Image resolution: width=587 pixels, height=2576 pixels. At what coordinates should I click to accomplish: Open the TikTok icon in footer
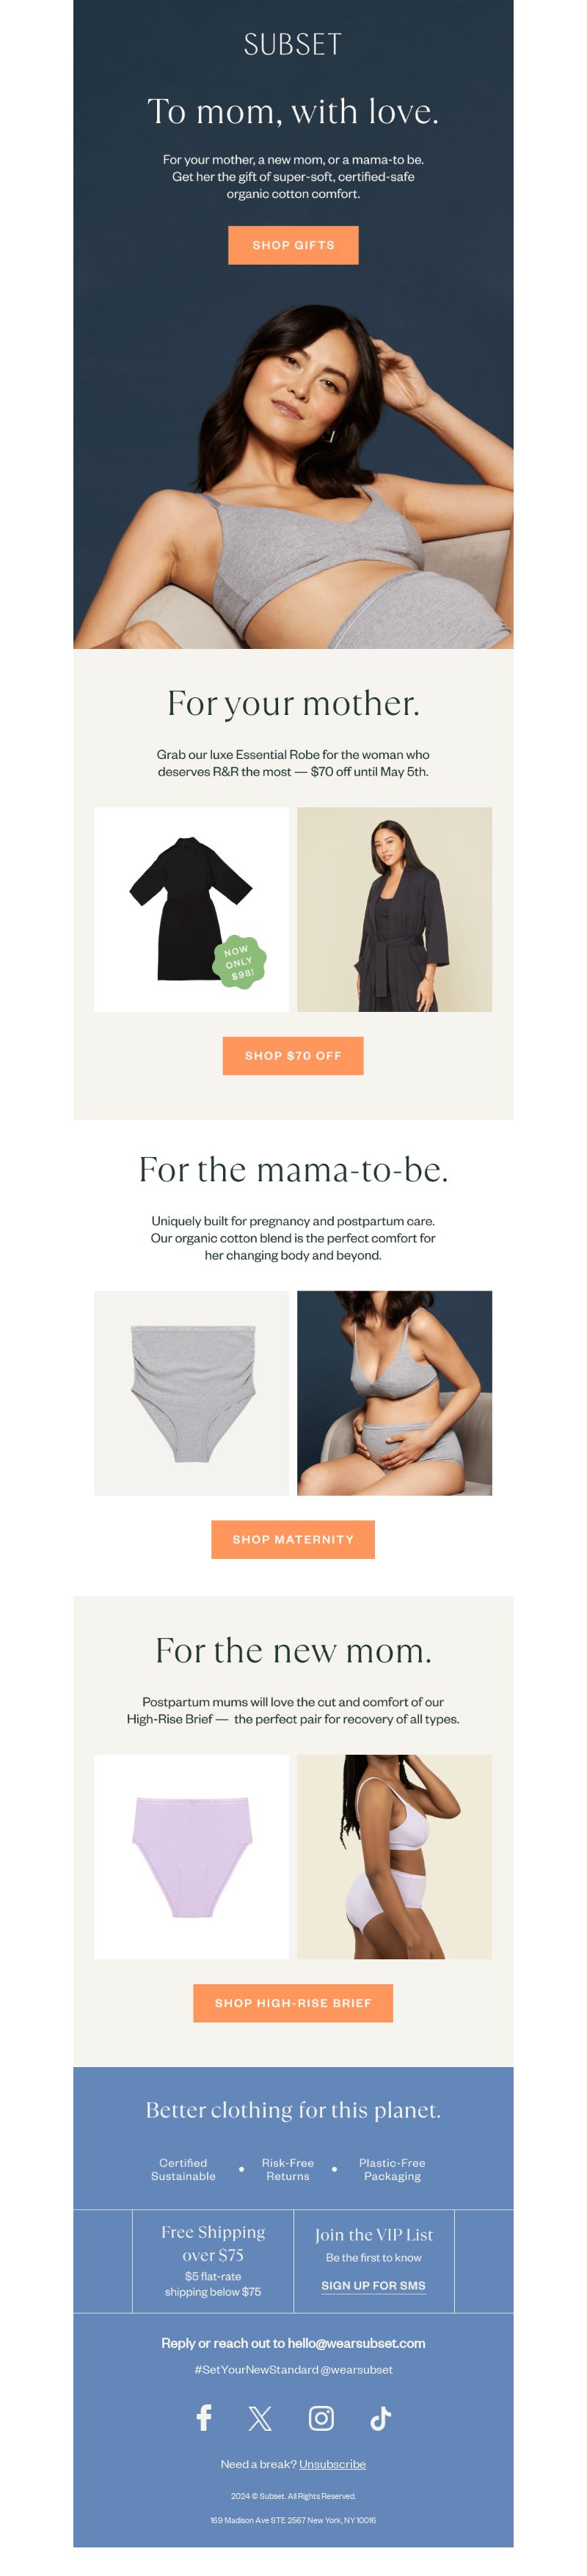coord(380,2418)
